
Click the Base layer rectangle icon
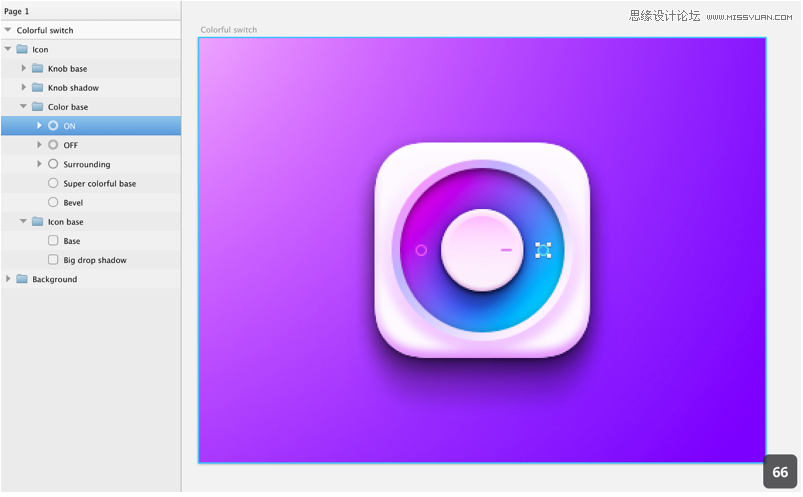coord(53,240)
